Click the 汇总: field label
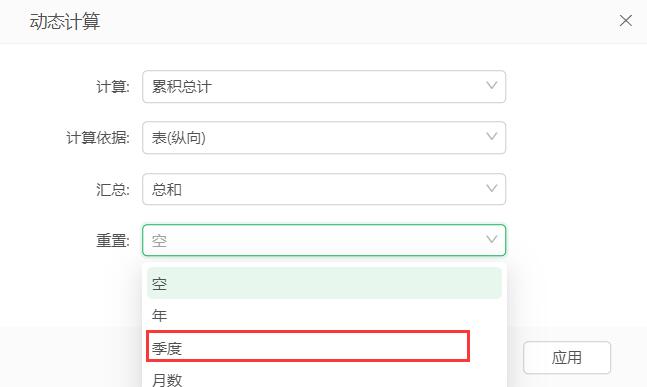This screenshot has width=647, height=387. [113, 190]
